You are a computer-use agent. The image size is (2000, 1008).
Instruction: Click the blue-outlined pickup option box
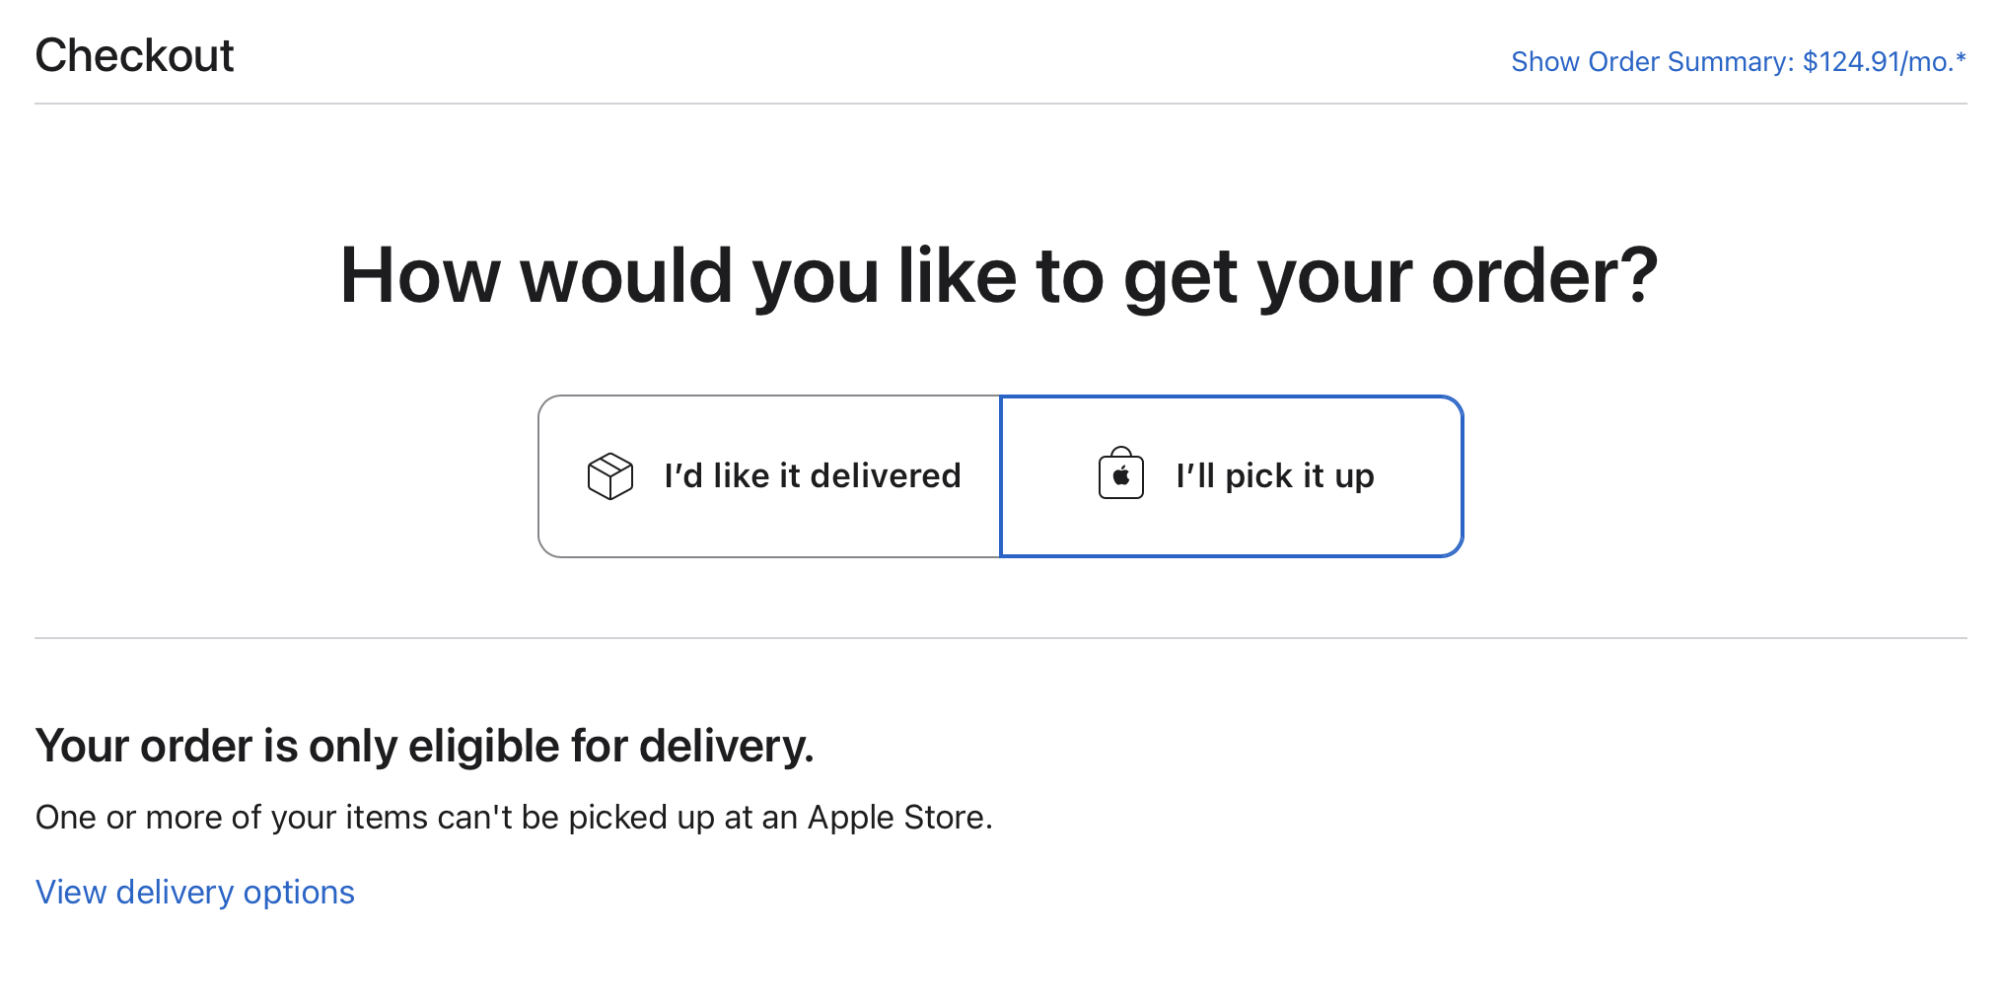(1232, 476)
